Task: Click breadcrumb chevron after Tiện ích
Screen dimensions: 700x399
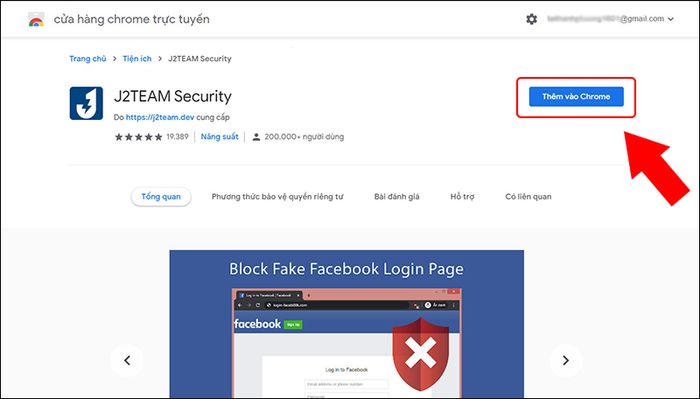Action: click(x=160, y=58)
